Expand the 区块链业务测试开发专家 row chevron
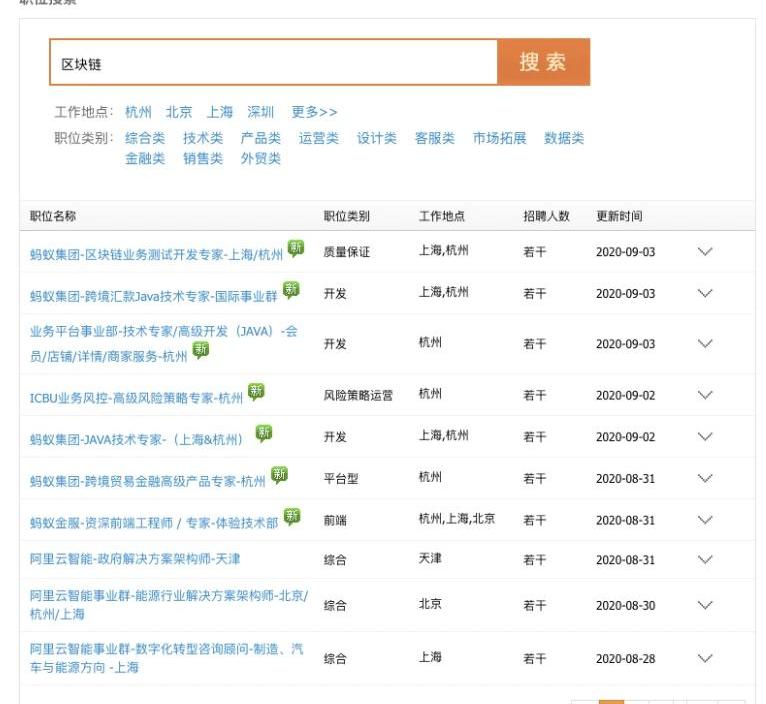The width and height of the screenshot is (766, 704). tap(704, 252)
